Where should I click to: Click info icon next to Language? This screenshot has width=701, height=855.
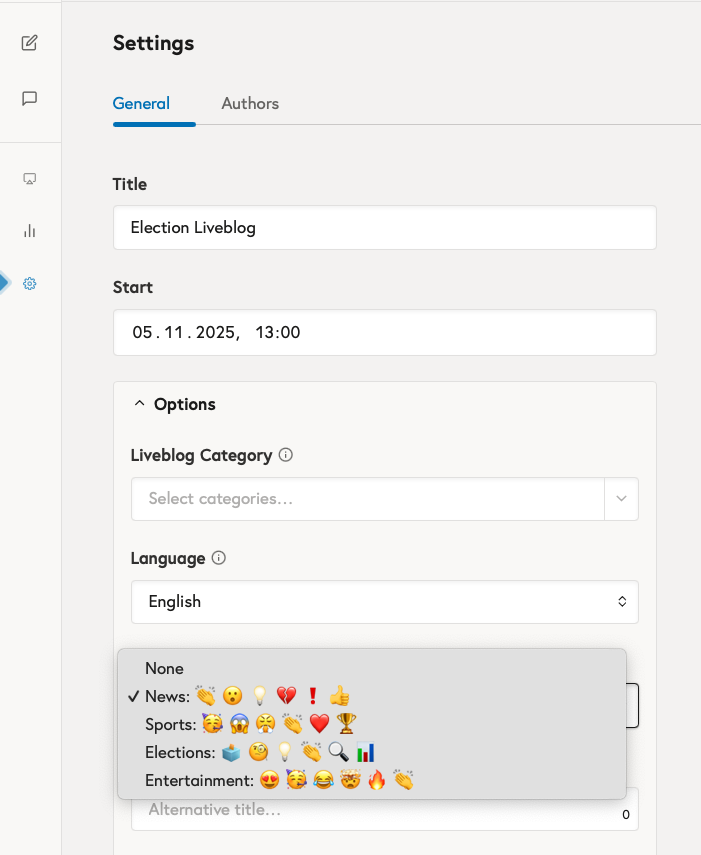(219, 558)
